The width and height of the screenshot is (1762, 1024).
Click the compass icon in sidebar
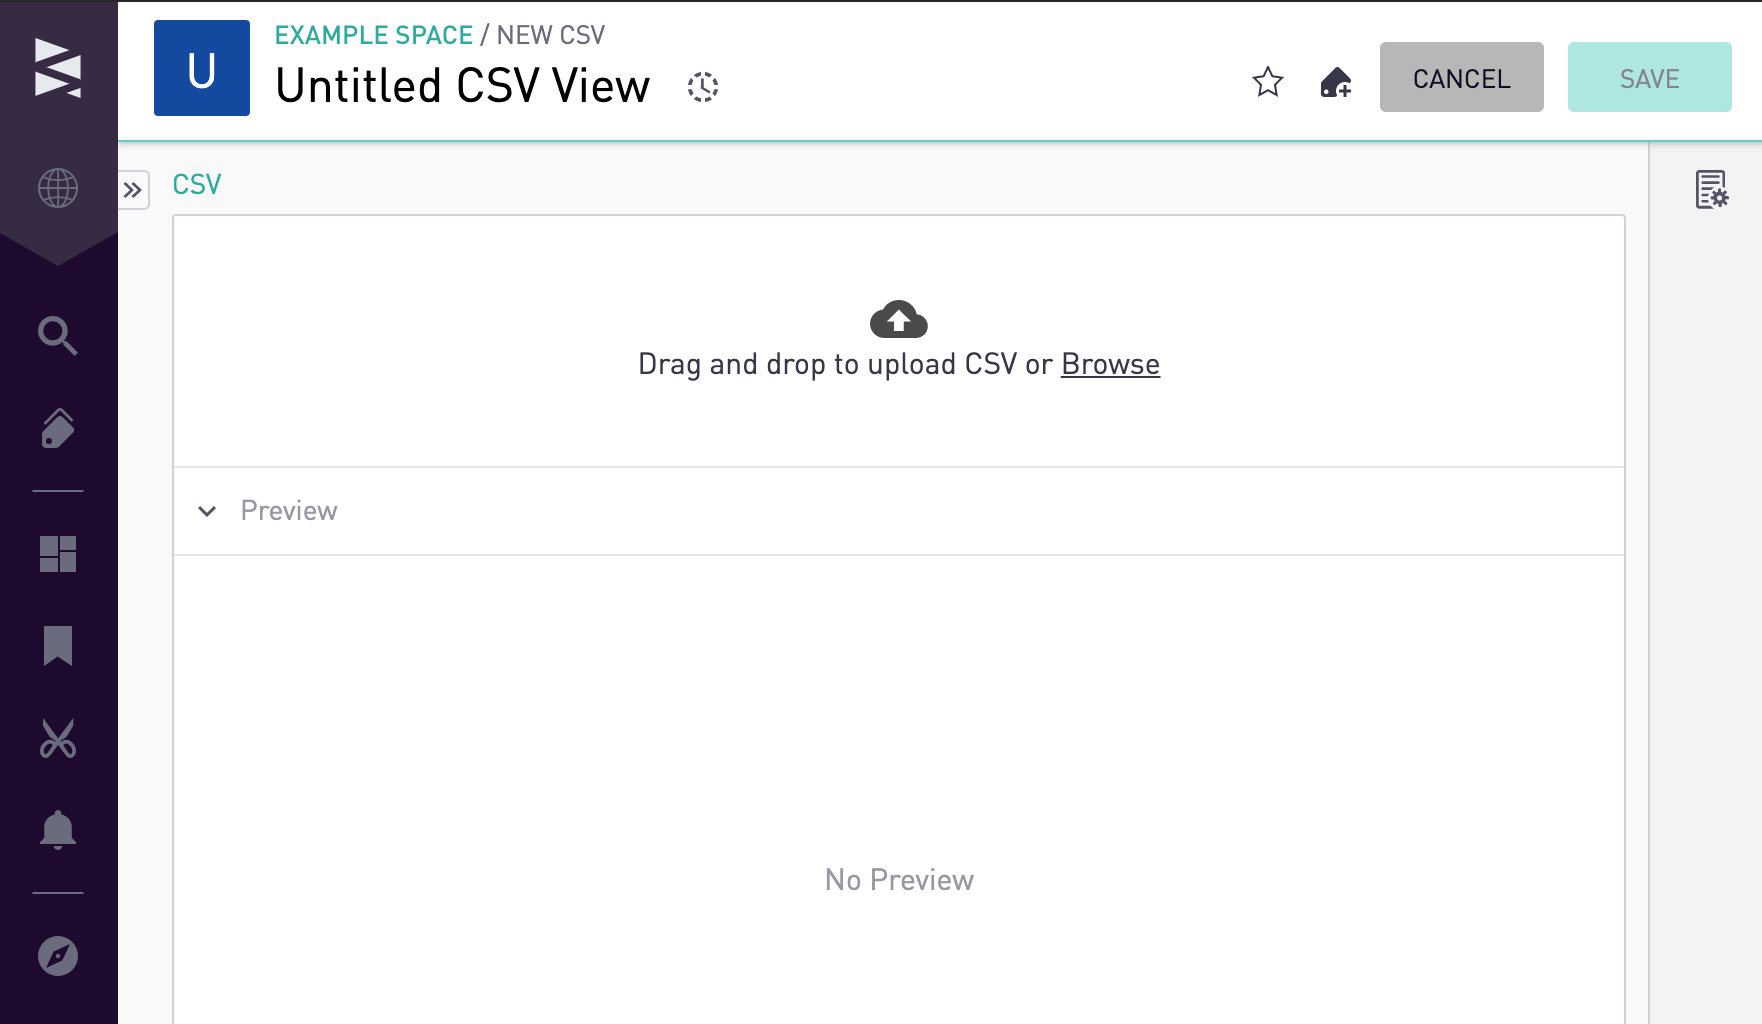(58, 956)
